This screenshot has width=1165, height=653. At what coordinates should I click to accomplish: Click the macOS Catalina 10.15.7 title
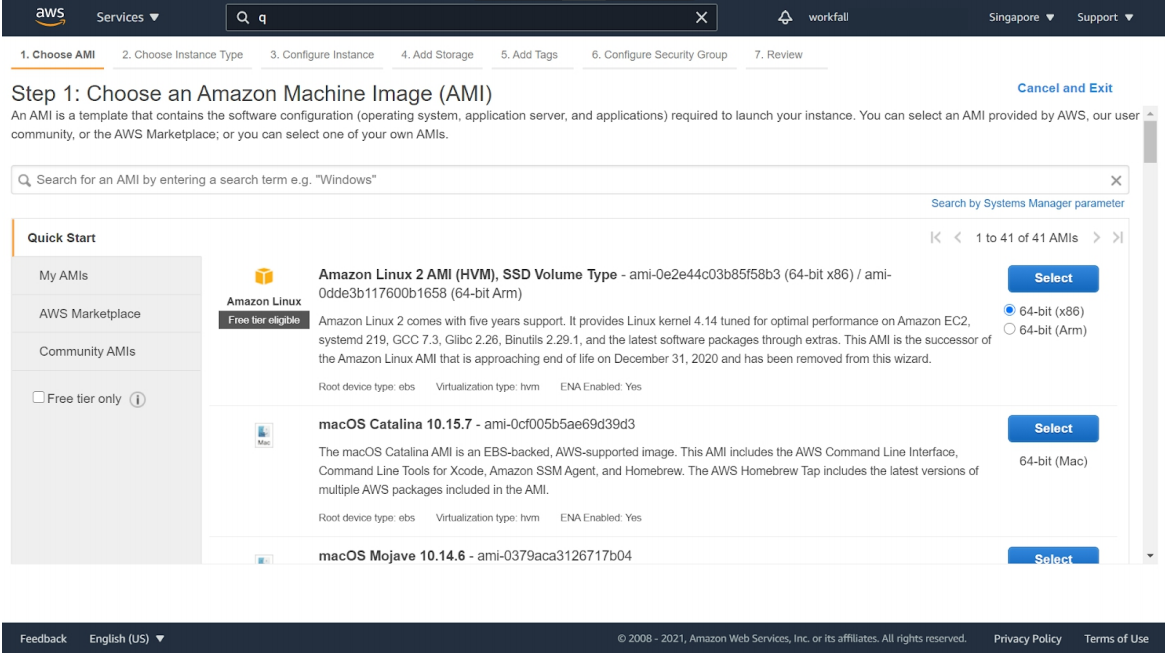click(395, 424)
